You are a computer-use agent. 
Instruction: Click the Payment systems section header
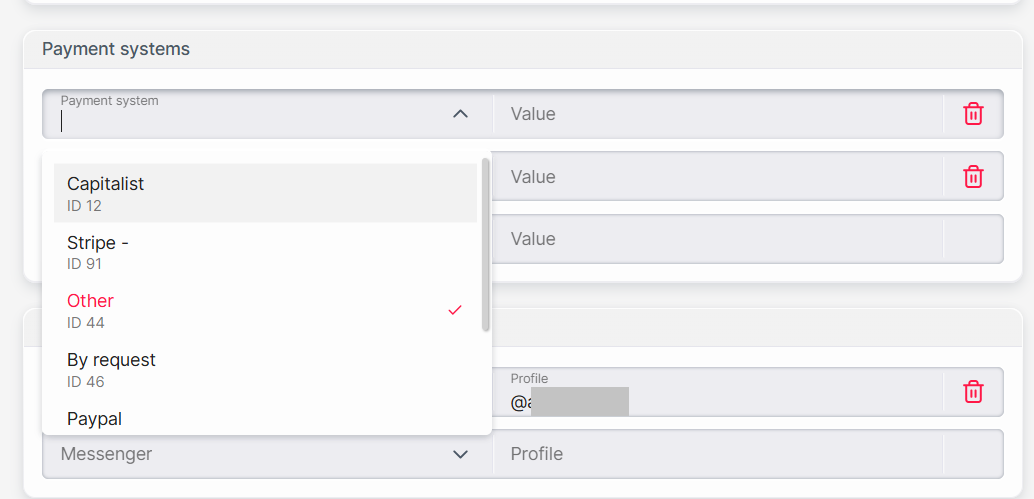[x=116, y=49]
